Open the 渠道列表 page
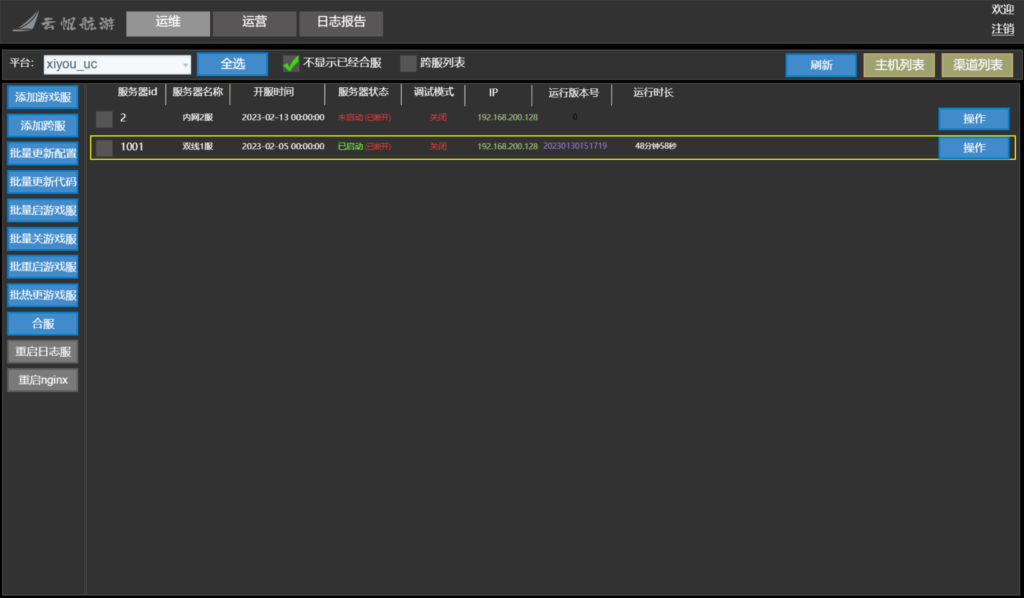The height and width of the screenshot is (598, 1024). tap(977, 65)
